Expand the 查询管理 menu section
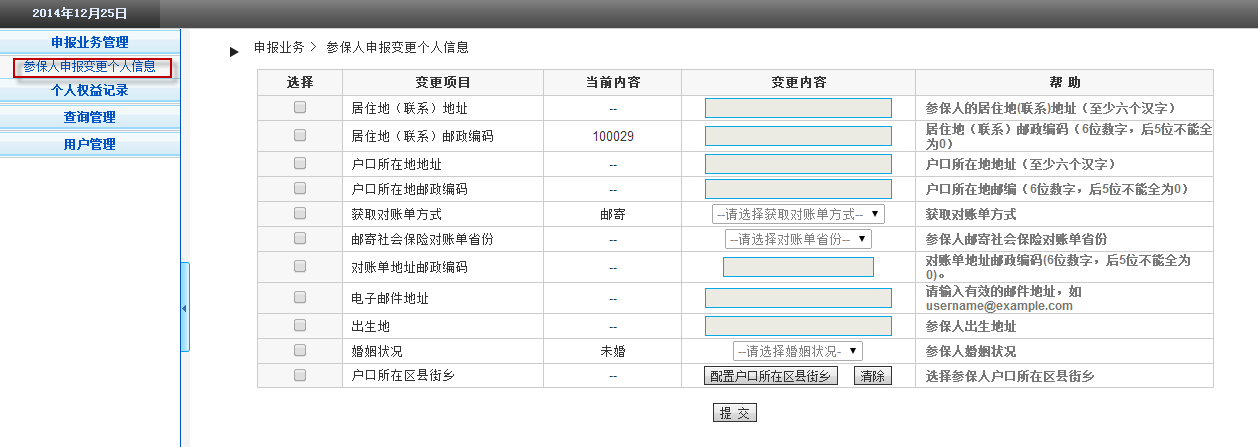This screenshot has height=447, width=1258. (x=90, y=117)
